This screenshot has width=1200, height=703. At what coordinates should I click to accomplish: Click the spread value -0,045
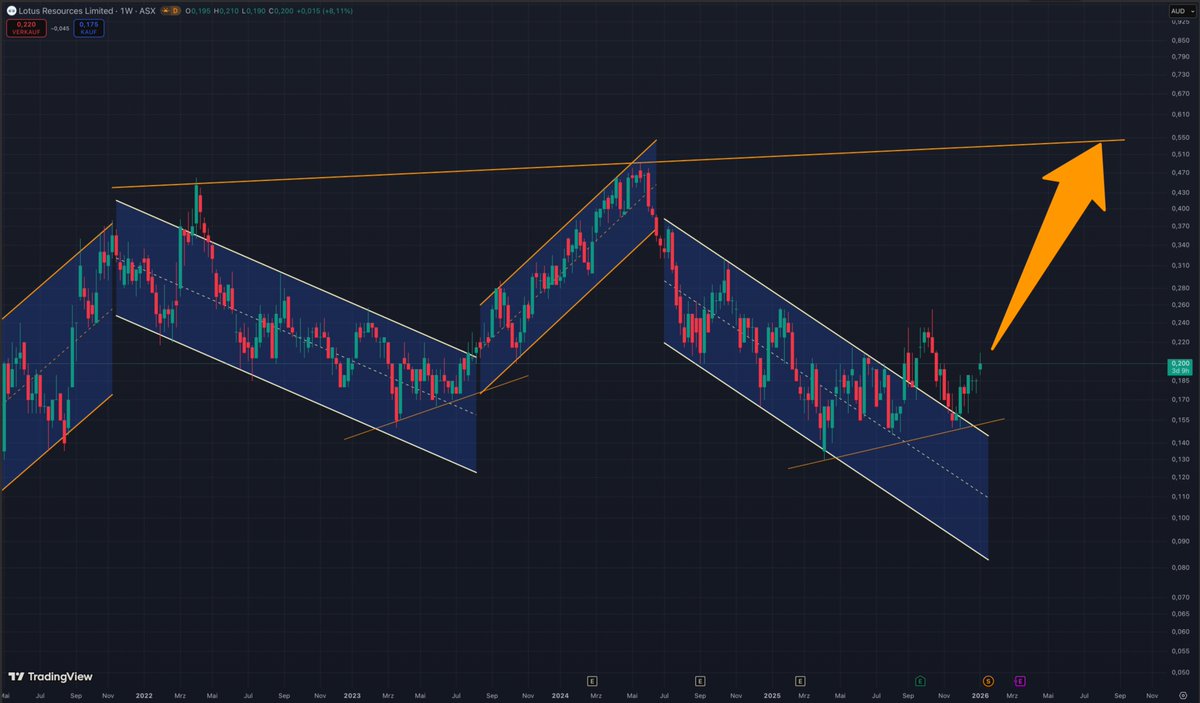point(60,28)
